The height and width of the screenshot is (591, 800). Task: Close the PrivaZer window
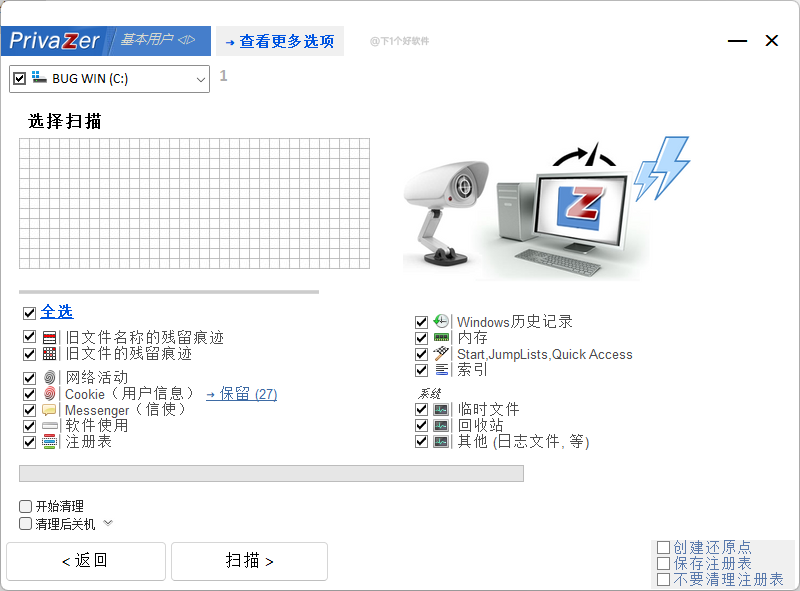coord(771,40)
